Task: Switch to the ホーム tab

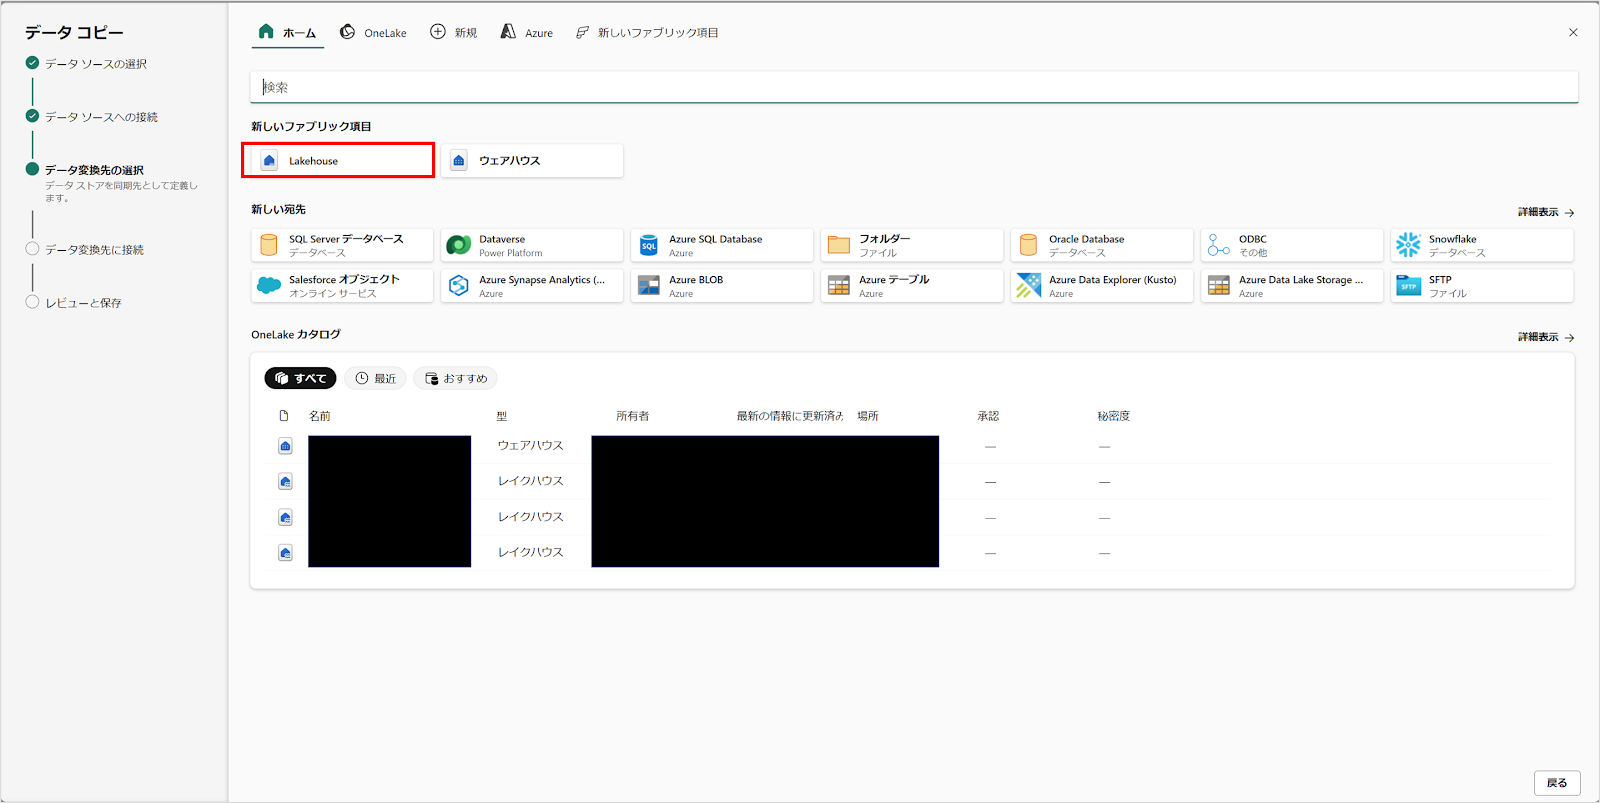Action: coord(287,32)
